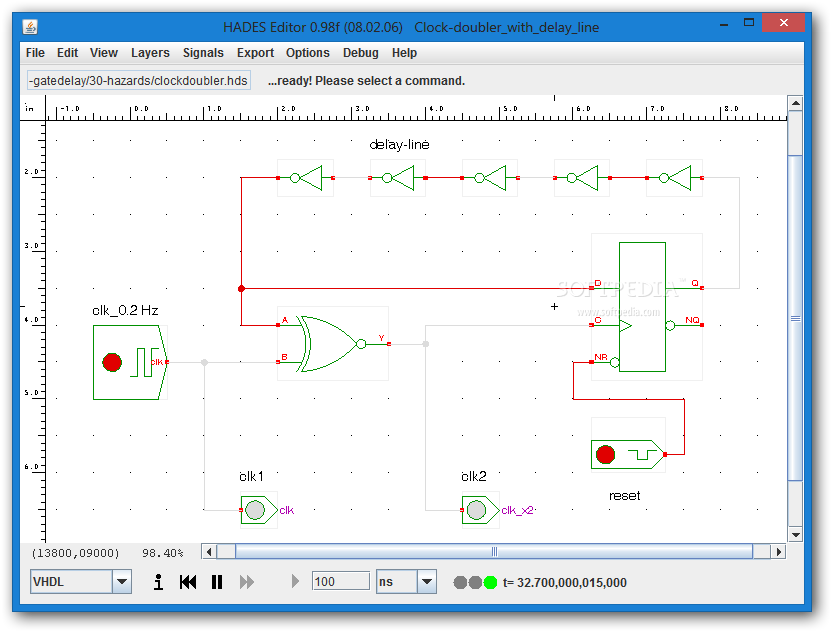832x632 pixels.
Task: Click the clock waveform symbol in clock generator
Action: click(144, 362)
